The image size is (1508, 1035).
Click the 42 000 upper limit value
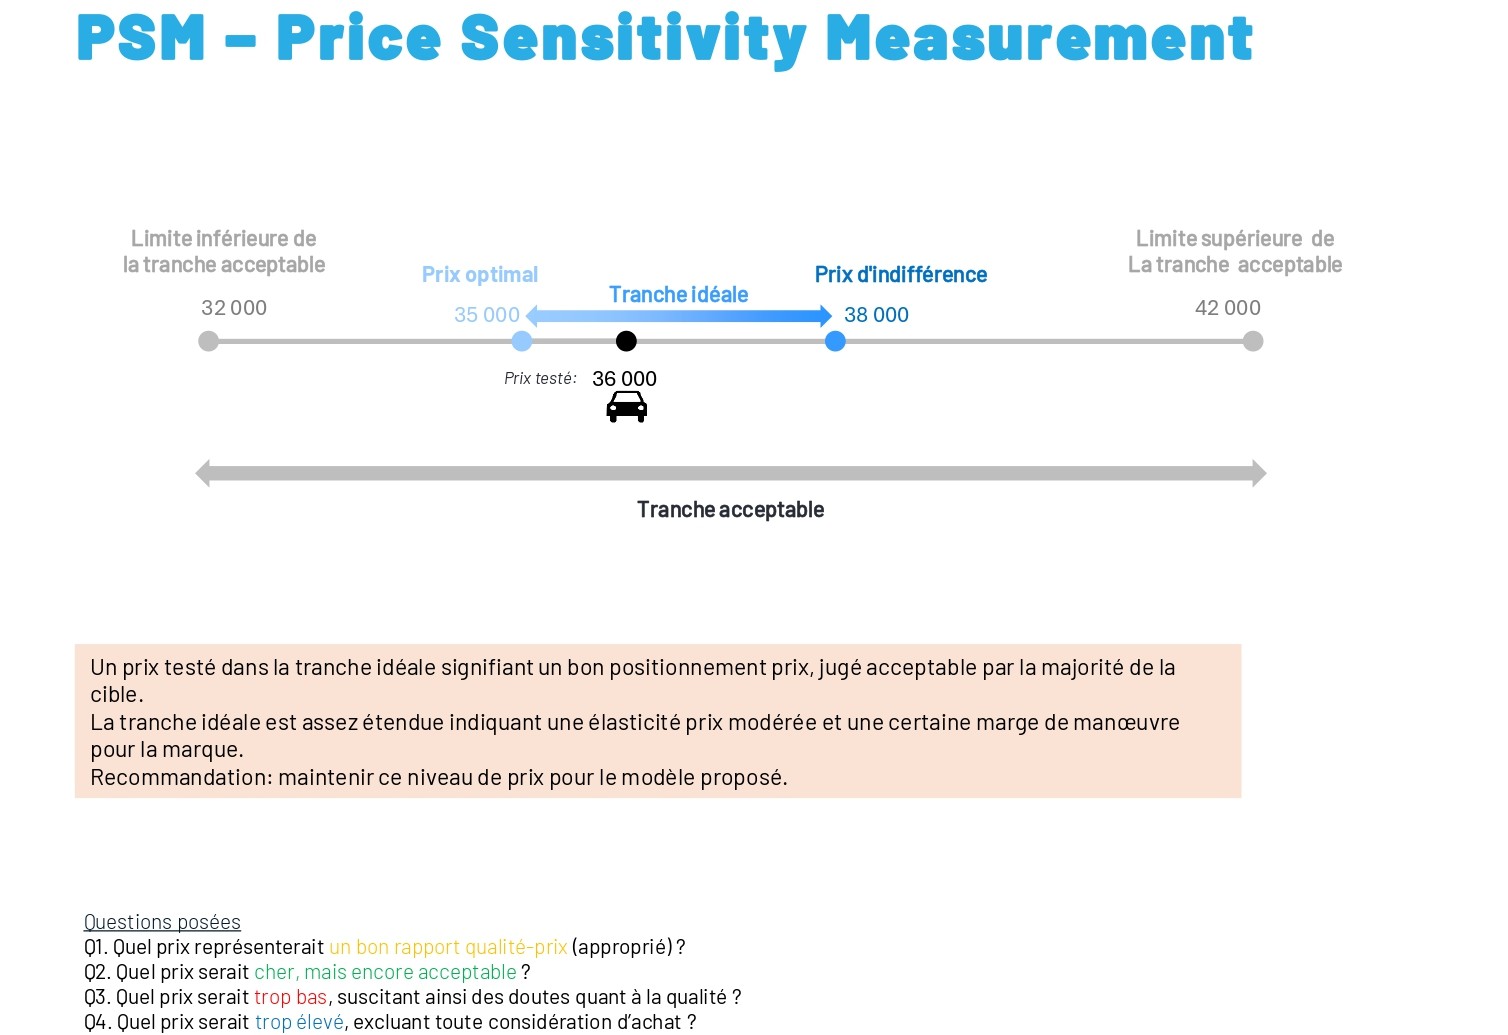tap(1228, 308)
